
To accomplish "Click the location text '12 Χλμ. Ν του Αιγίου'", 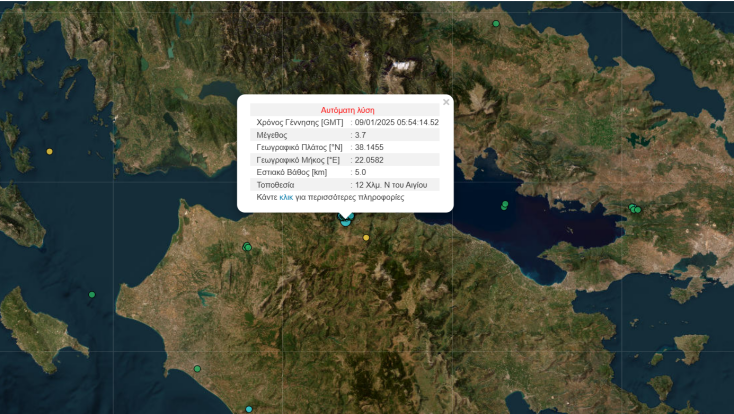I will 391,185.
